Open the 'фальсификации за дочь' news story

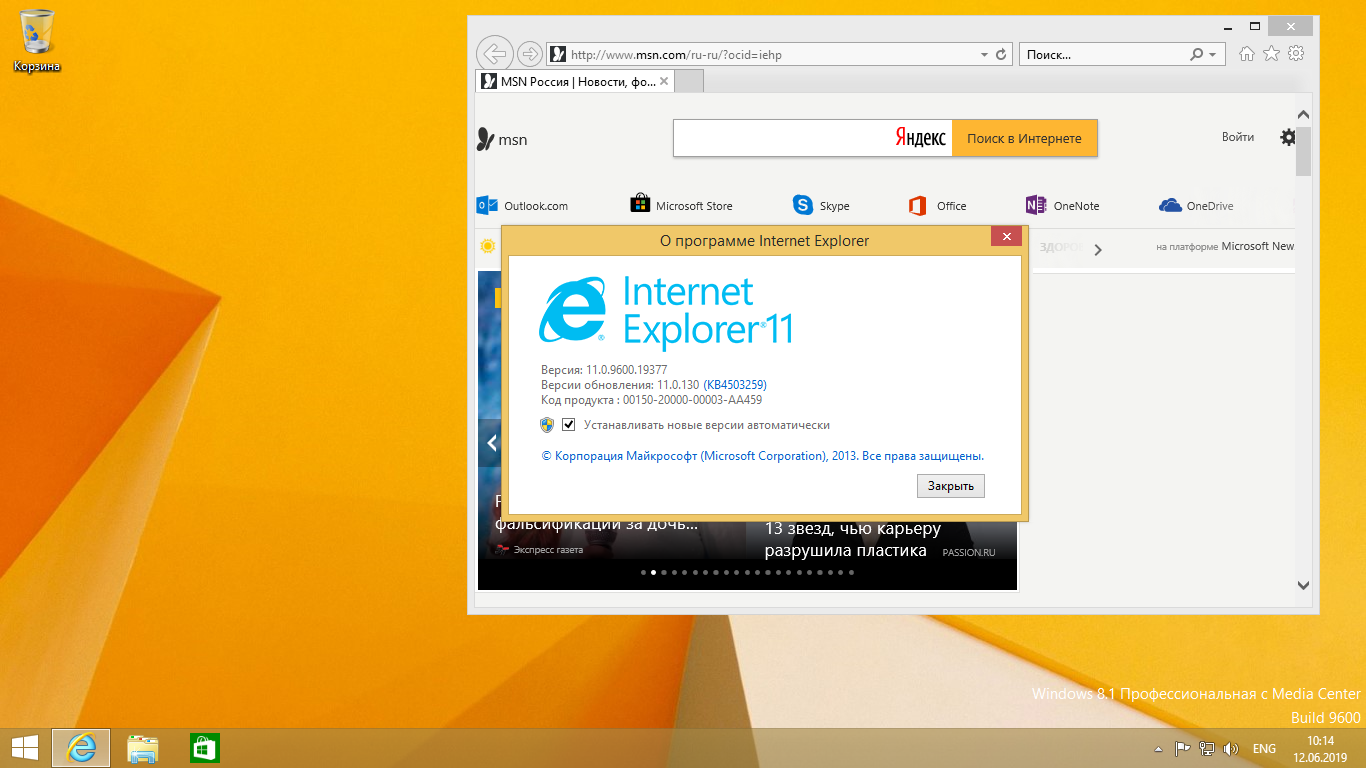point(596,524)
